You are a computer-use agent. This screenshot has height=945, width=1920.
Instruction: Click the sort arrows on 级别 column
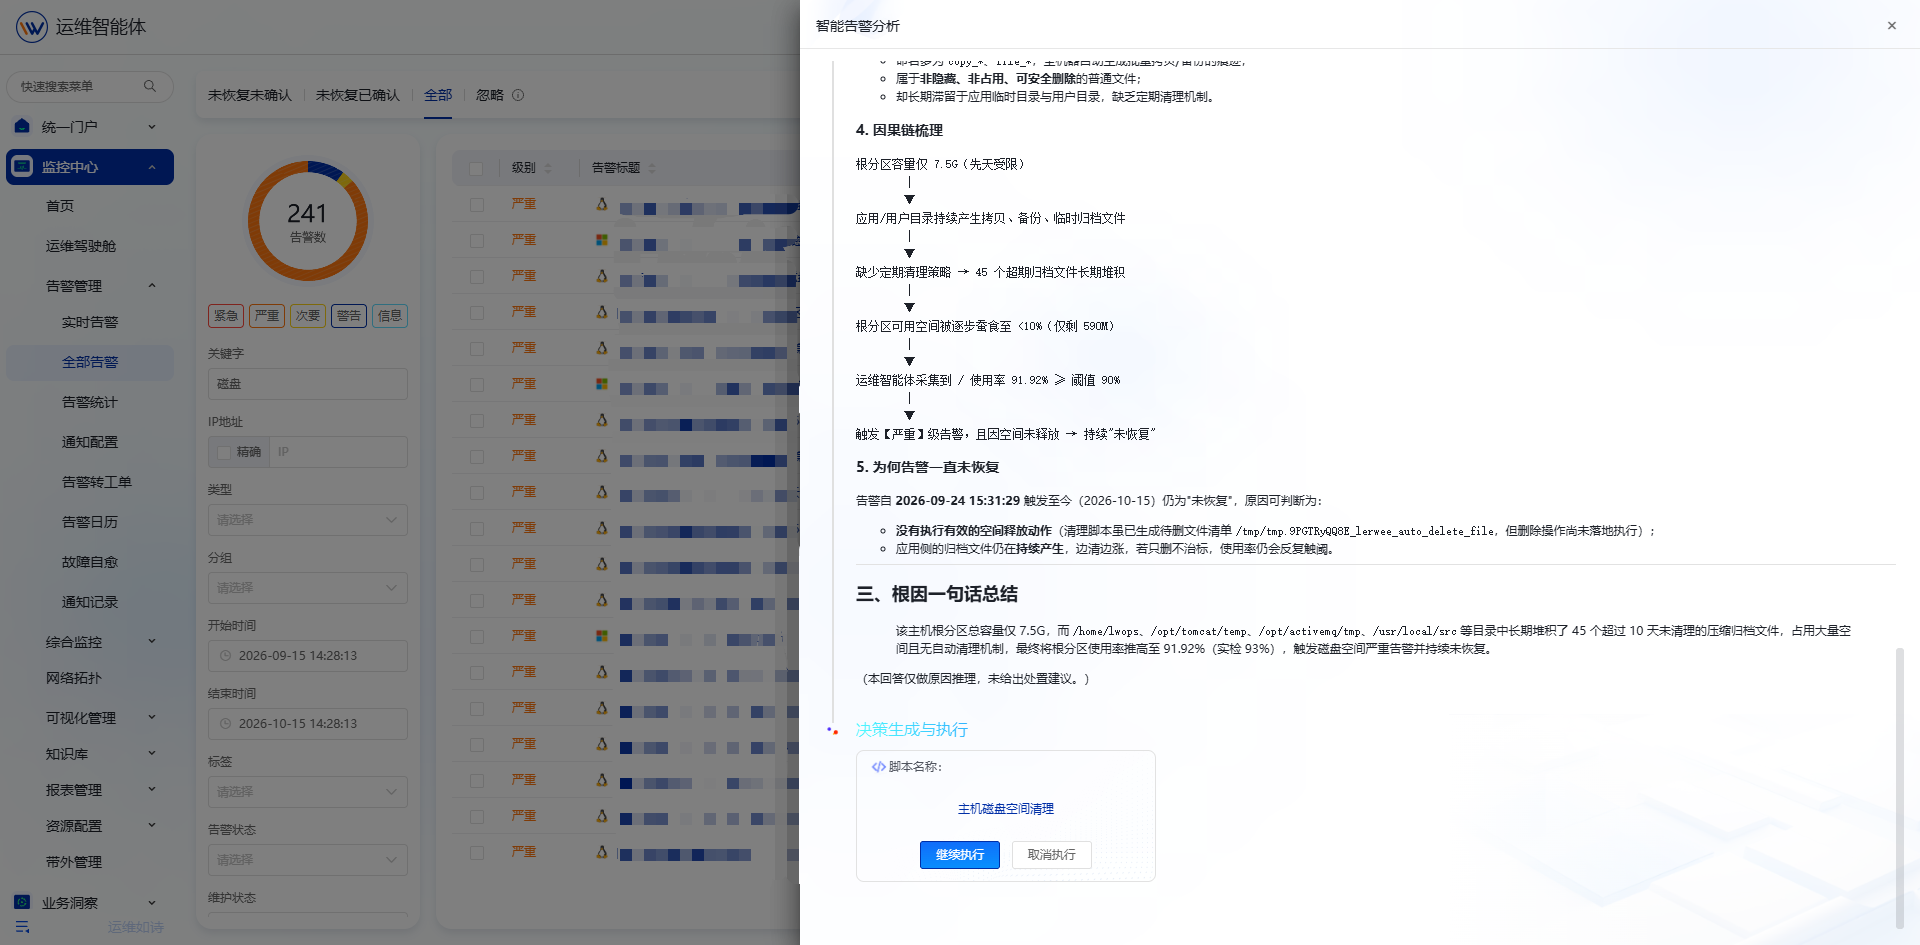pyautogui.click(x=548, y=168)
